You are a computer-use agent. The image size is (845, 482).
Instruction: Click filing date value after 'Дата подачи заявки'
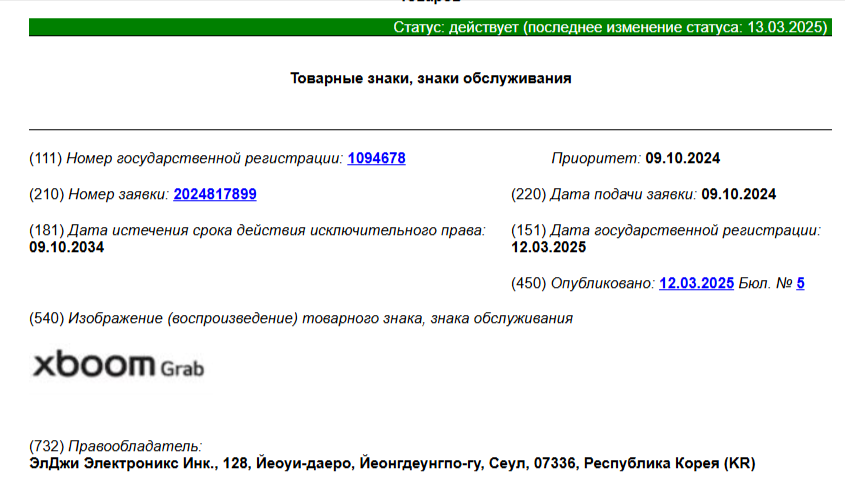click(x=738, y=194)
